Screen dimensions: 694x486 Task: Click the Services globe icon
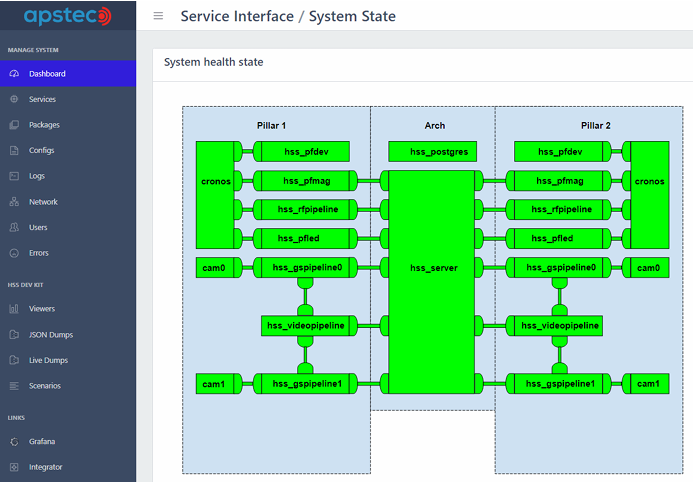14,100
